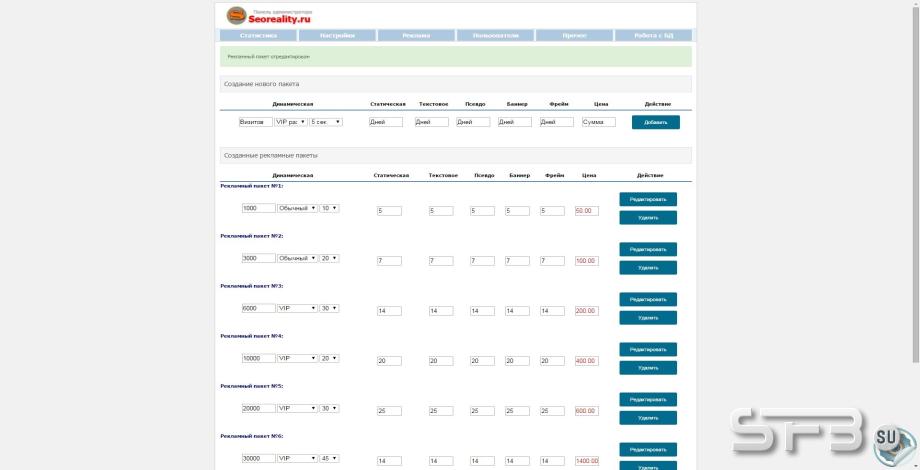
Task: Open the Статистика menu tab
Action: (258, 35)
